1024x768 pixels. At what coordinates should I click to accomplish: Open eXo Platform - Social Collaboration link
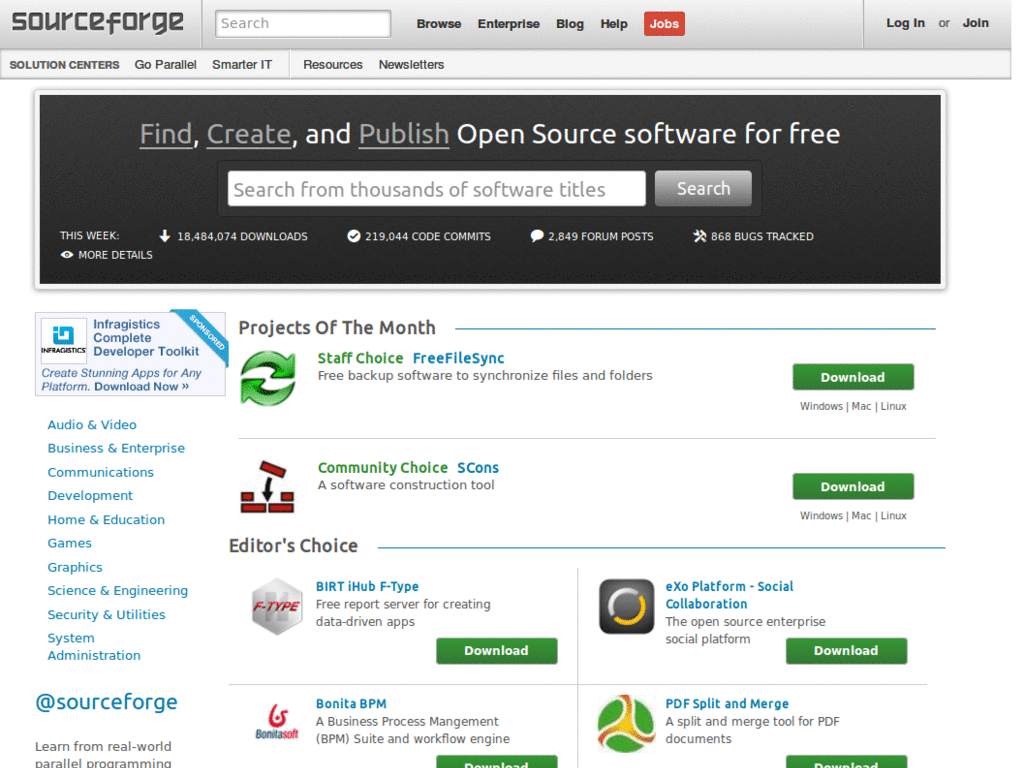tap(729, 595)
